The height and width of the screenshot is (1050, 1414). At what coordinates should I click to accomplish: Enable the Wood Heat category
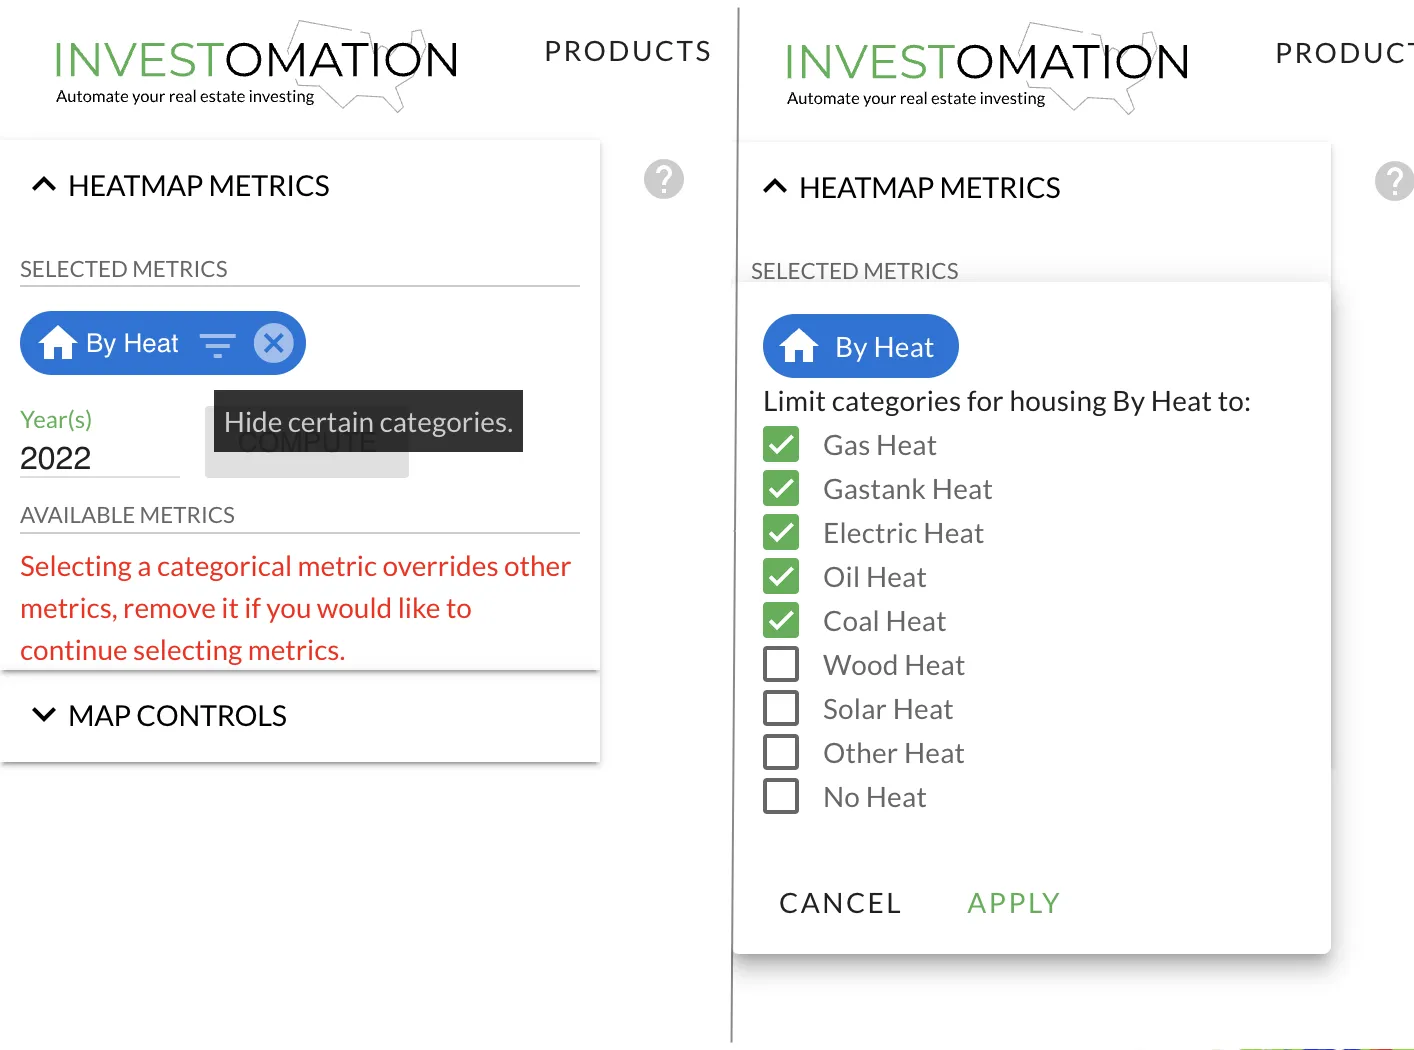[x=781, y=663]
